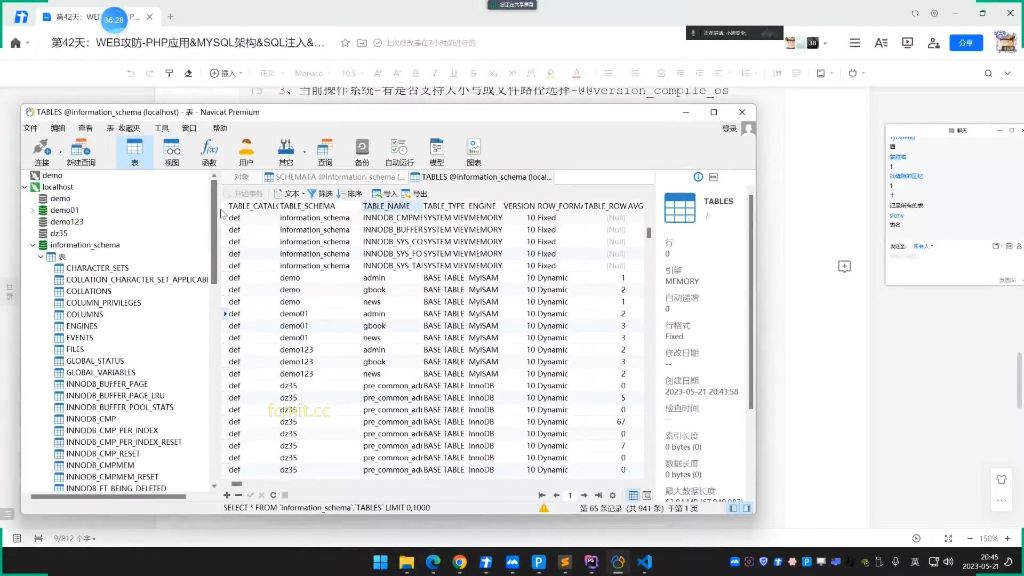This screenshot has width=1024, height=576.
Task: Open the User (用户) toolbar icon
Action: coord(246,152)
